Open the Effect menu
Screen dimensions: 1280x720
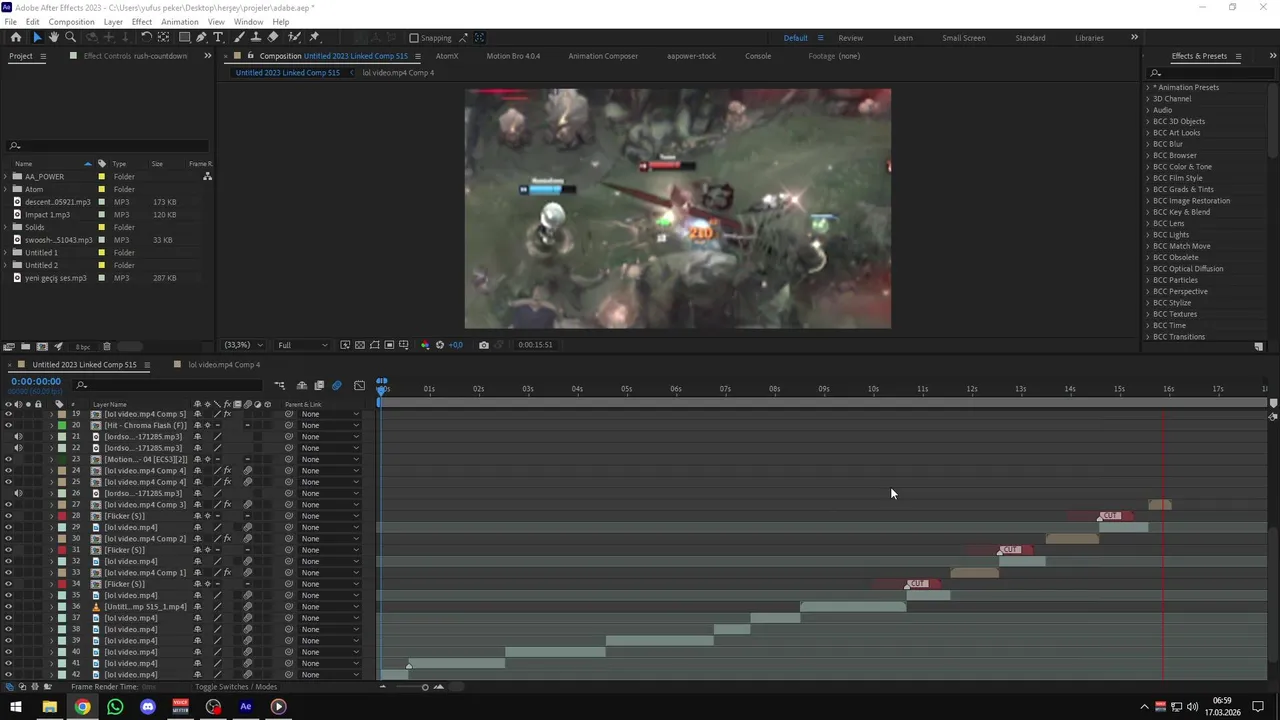pos(142,22)
